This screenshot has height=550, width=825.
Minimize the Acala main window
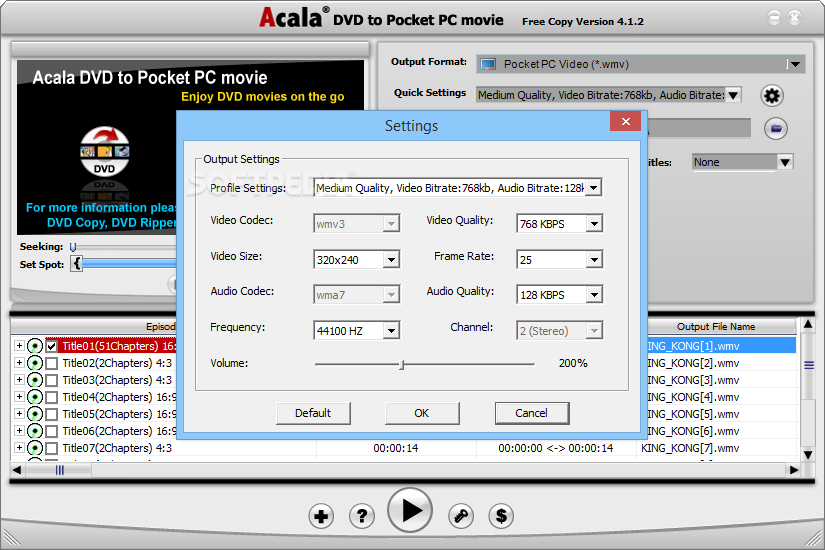(774, 17)
